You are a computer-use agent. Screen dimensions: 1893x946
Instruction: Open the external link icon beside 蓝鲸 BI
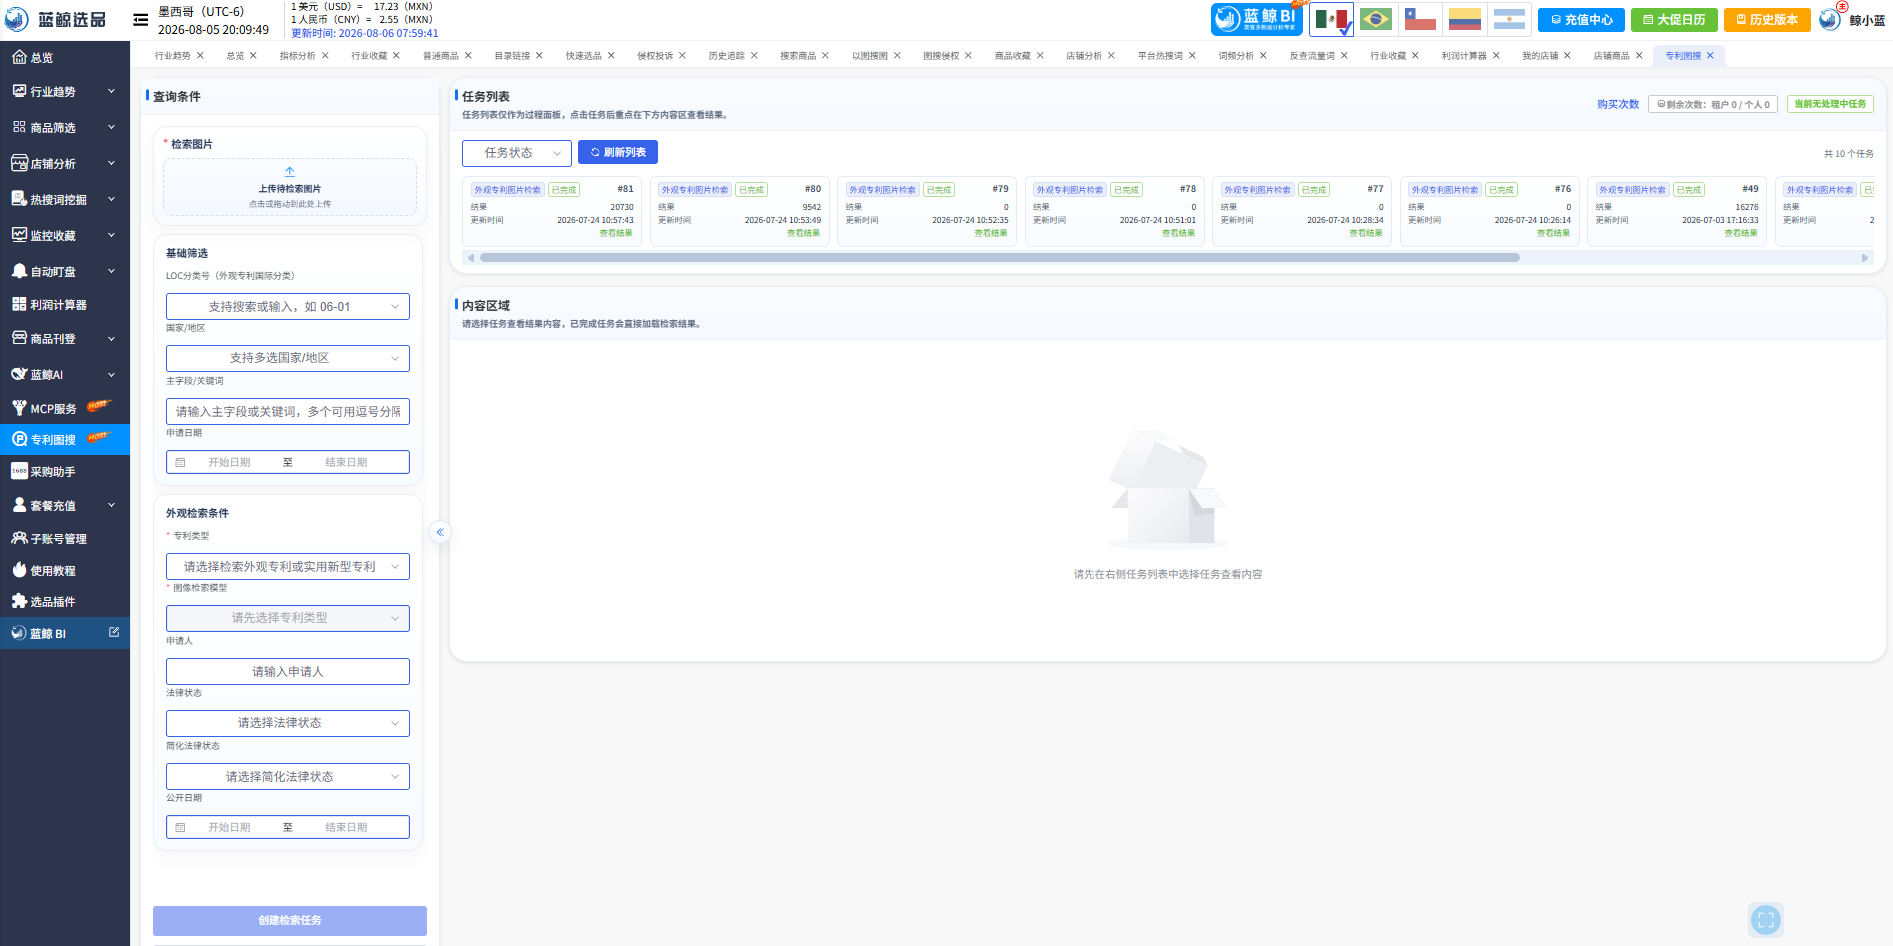pyautogui.click(x=114, y=632)
